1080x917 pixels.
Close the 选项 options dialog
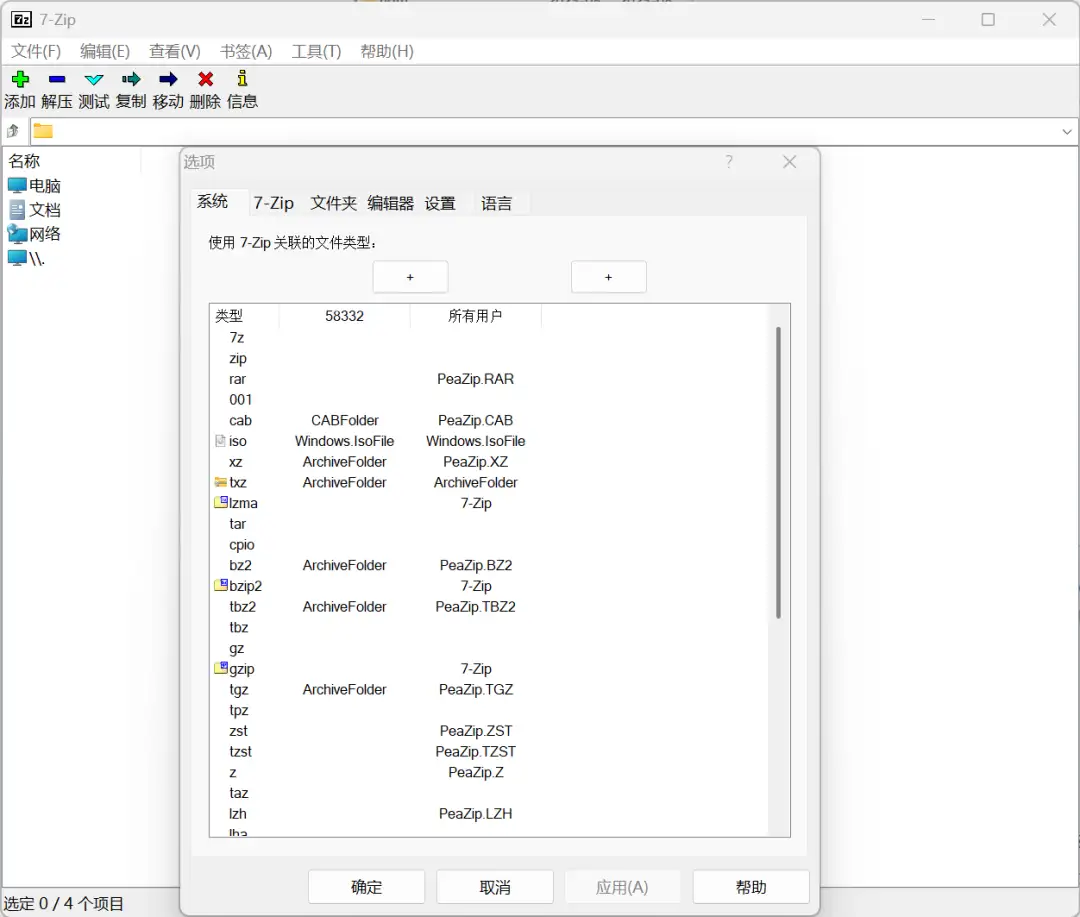(789, 162)
